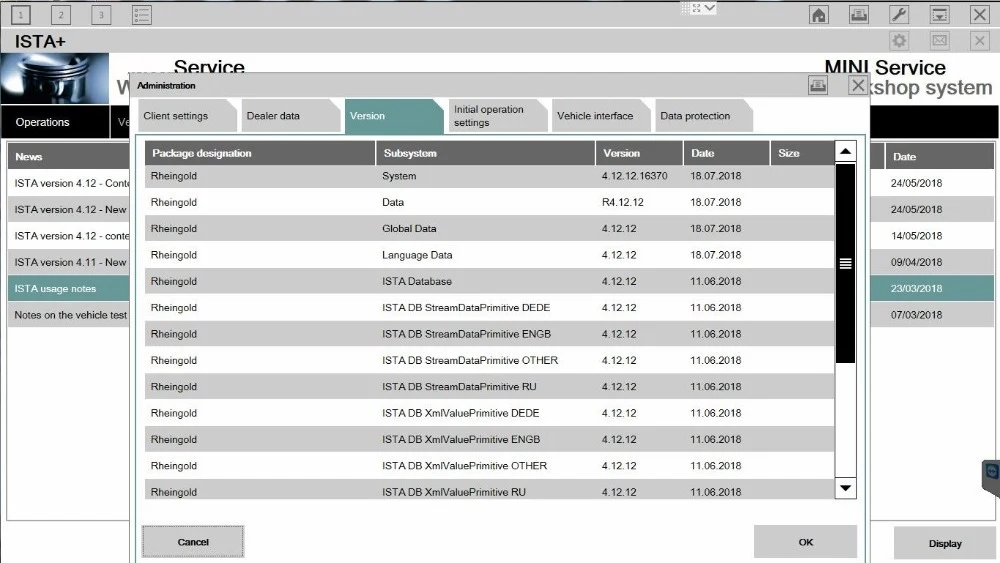
Task: Print from Administration dialog printer icon
Action: tap(818, 85)
